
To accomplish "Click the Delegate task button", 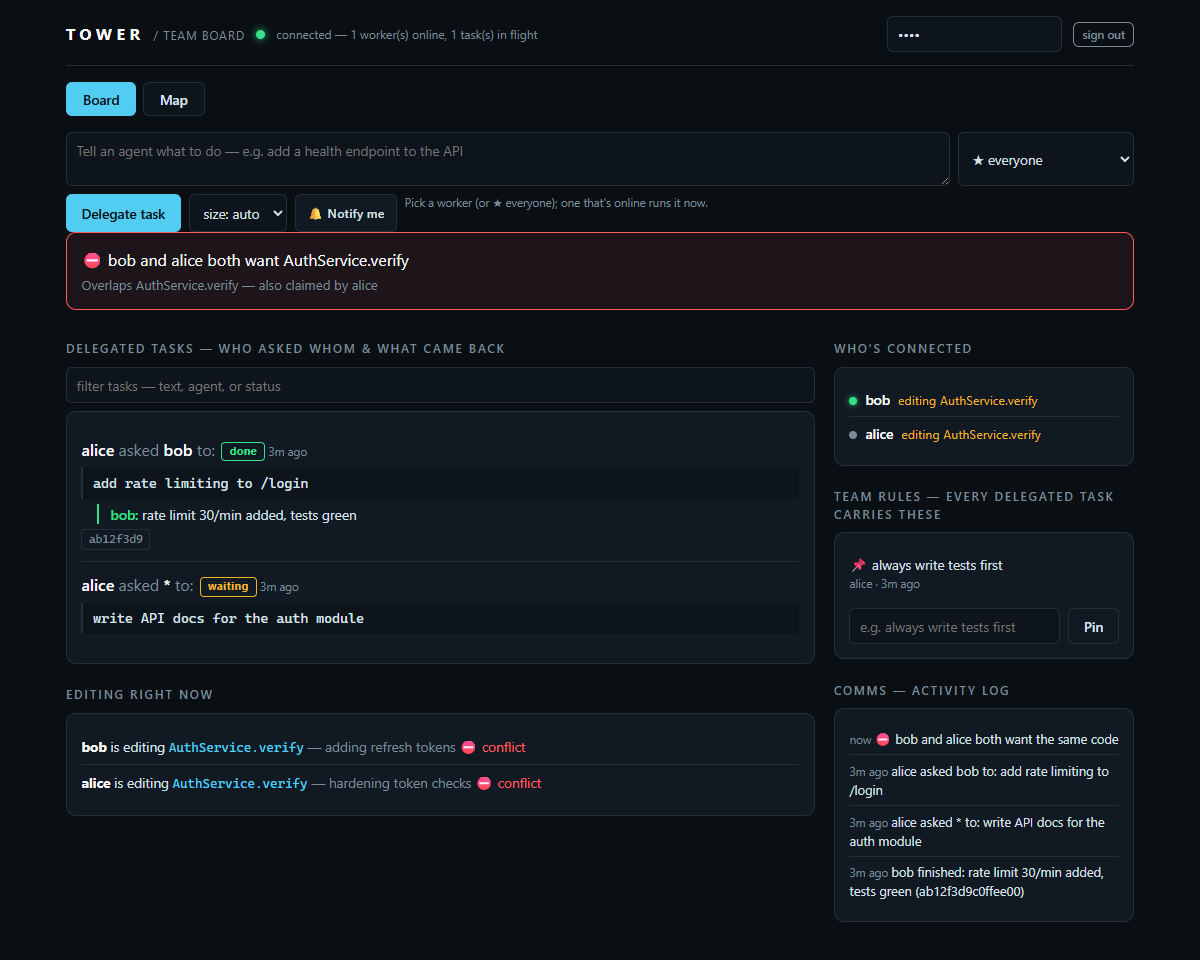I will [123, 213].
